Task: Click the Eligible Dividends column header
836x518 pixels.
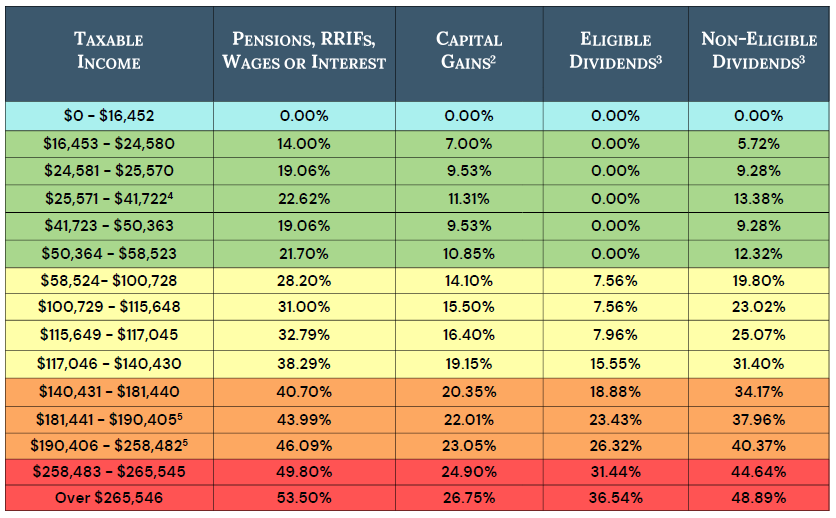Action: [x=615, y=51]
